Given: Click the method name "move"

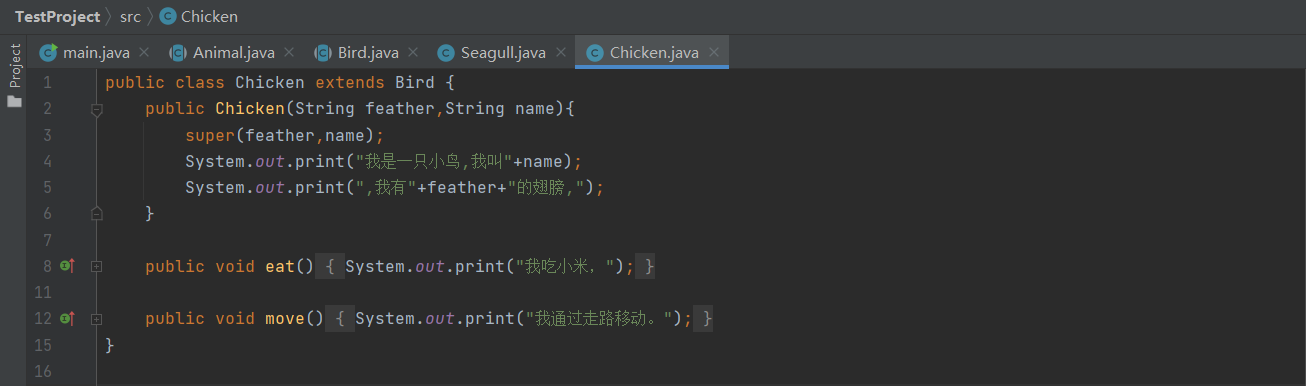Looking at the screenshot, I should [285, 318].
